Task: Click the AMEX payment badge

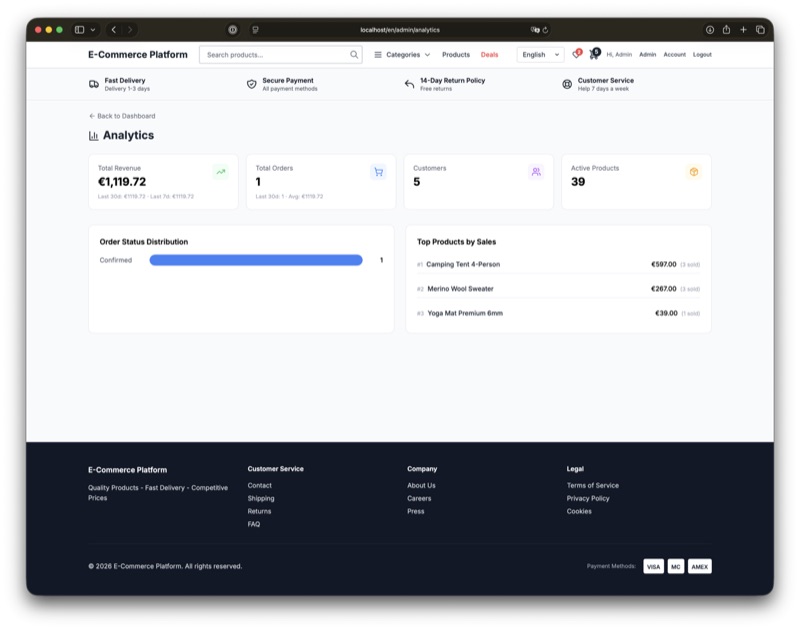Action: (x=699, y=566)
